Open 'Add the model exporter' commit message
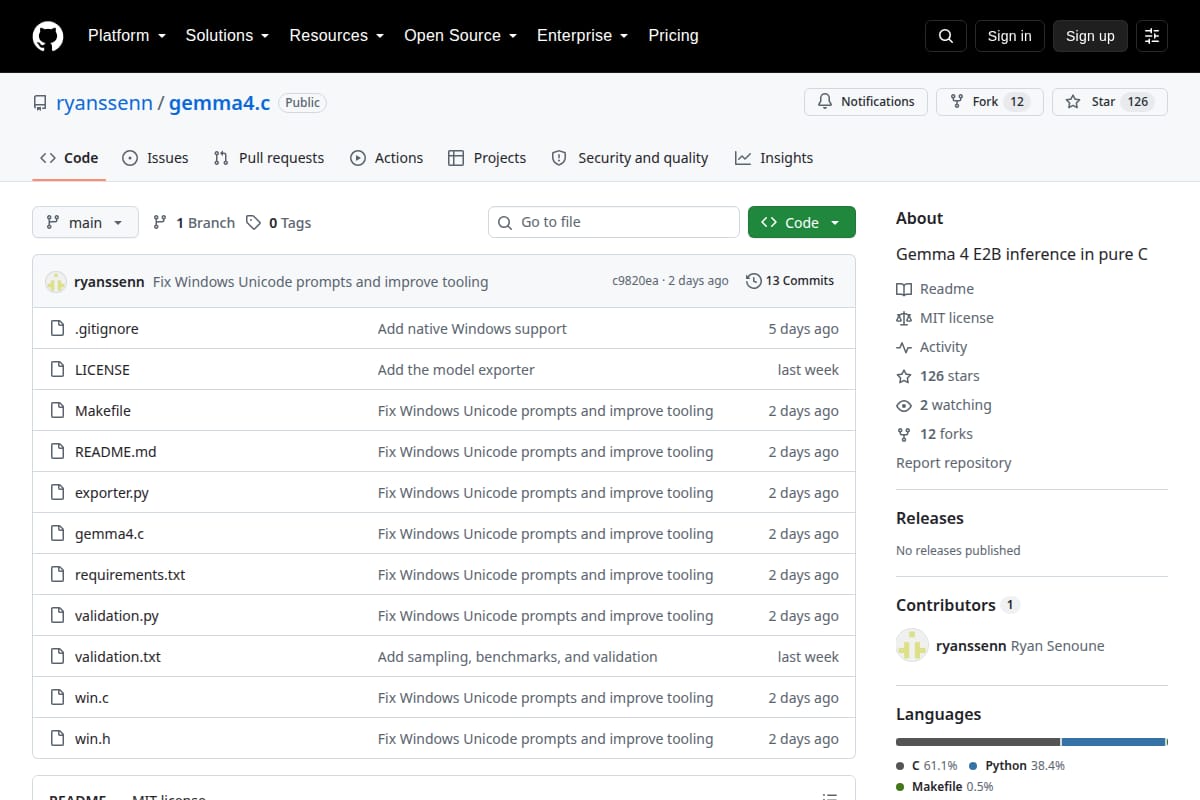 point(456,370)
